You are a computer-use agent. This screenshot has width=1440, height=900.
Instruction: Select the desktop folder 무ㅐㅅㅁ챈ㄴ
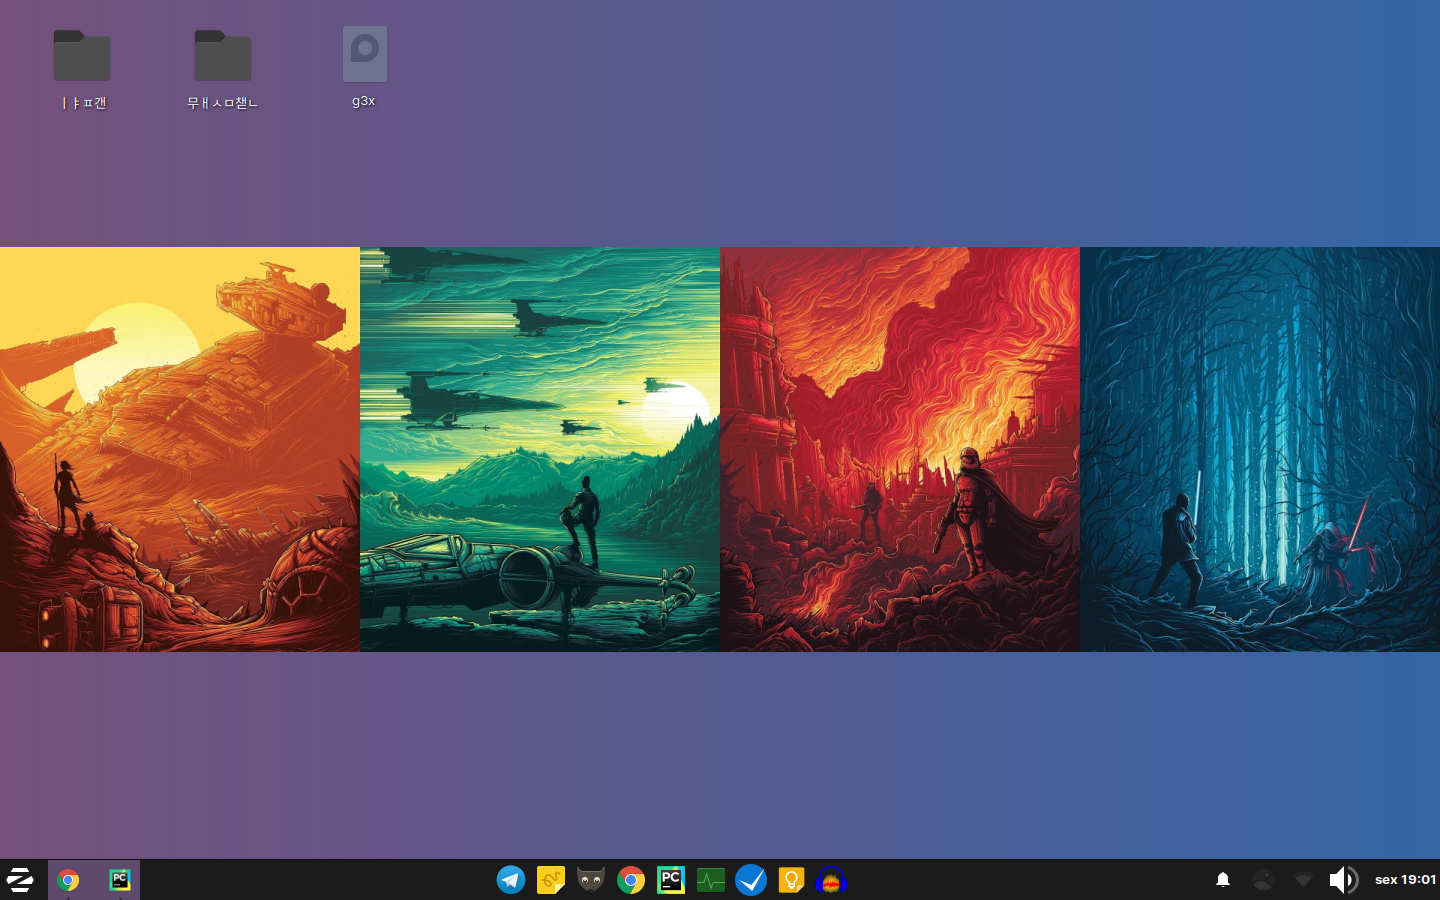pyautogui.click(x=223, y=58)
